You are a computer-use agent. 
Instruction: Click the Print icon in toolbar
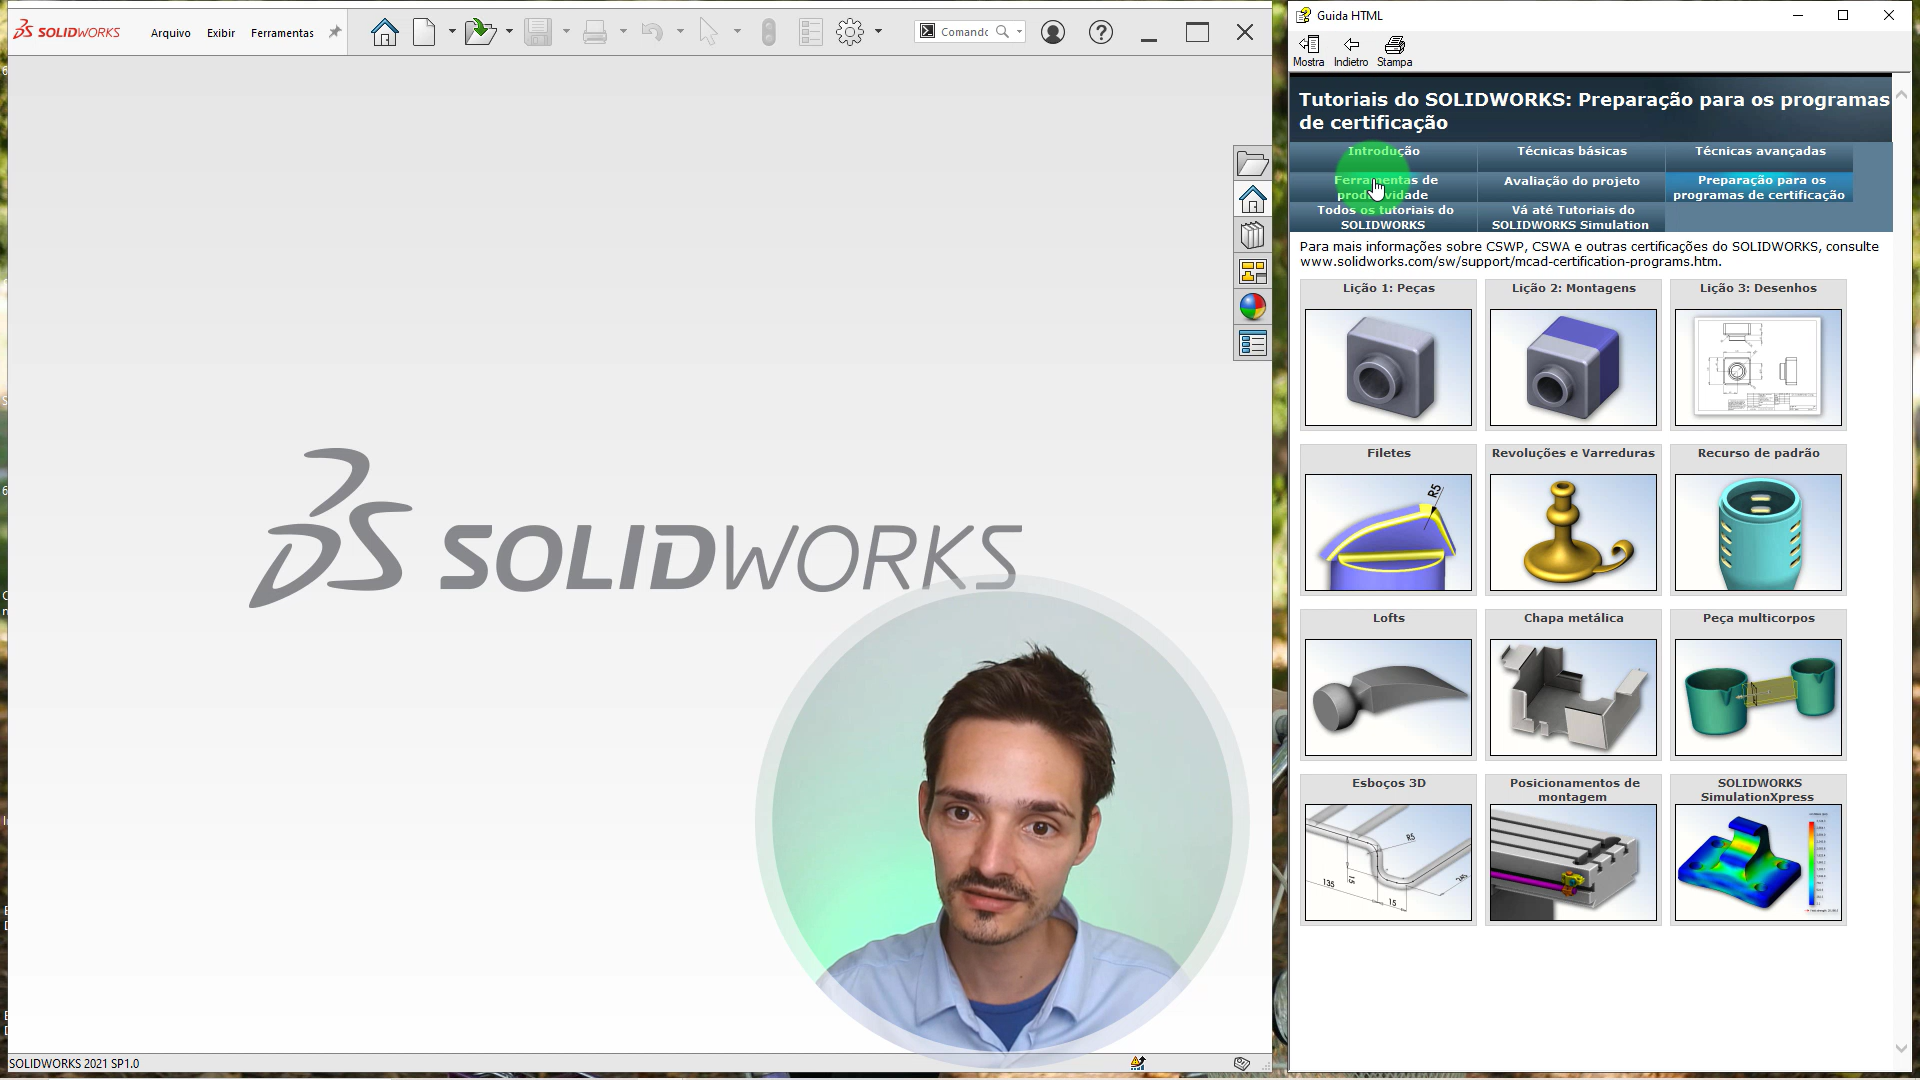pyautogui.click(x=595, y=33)
